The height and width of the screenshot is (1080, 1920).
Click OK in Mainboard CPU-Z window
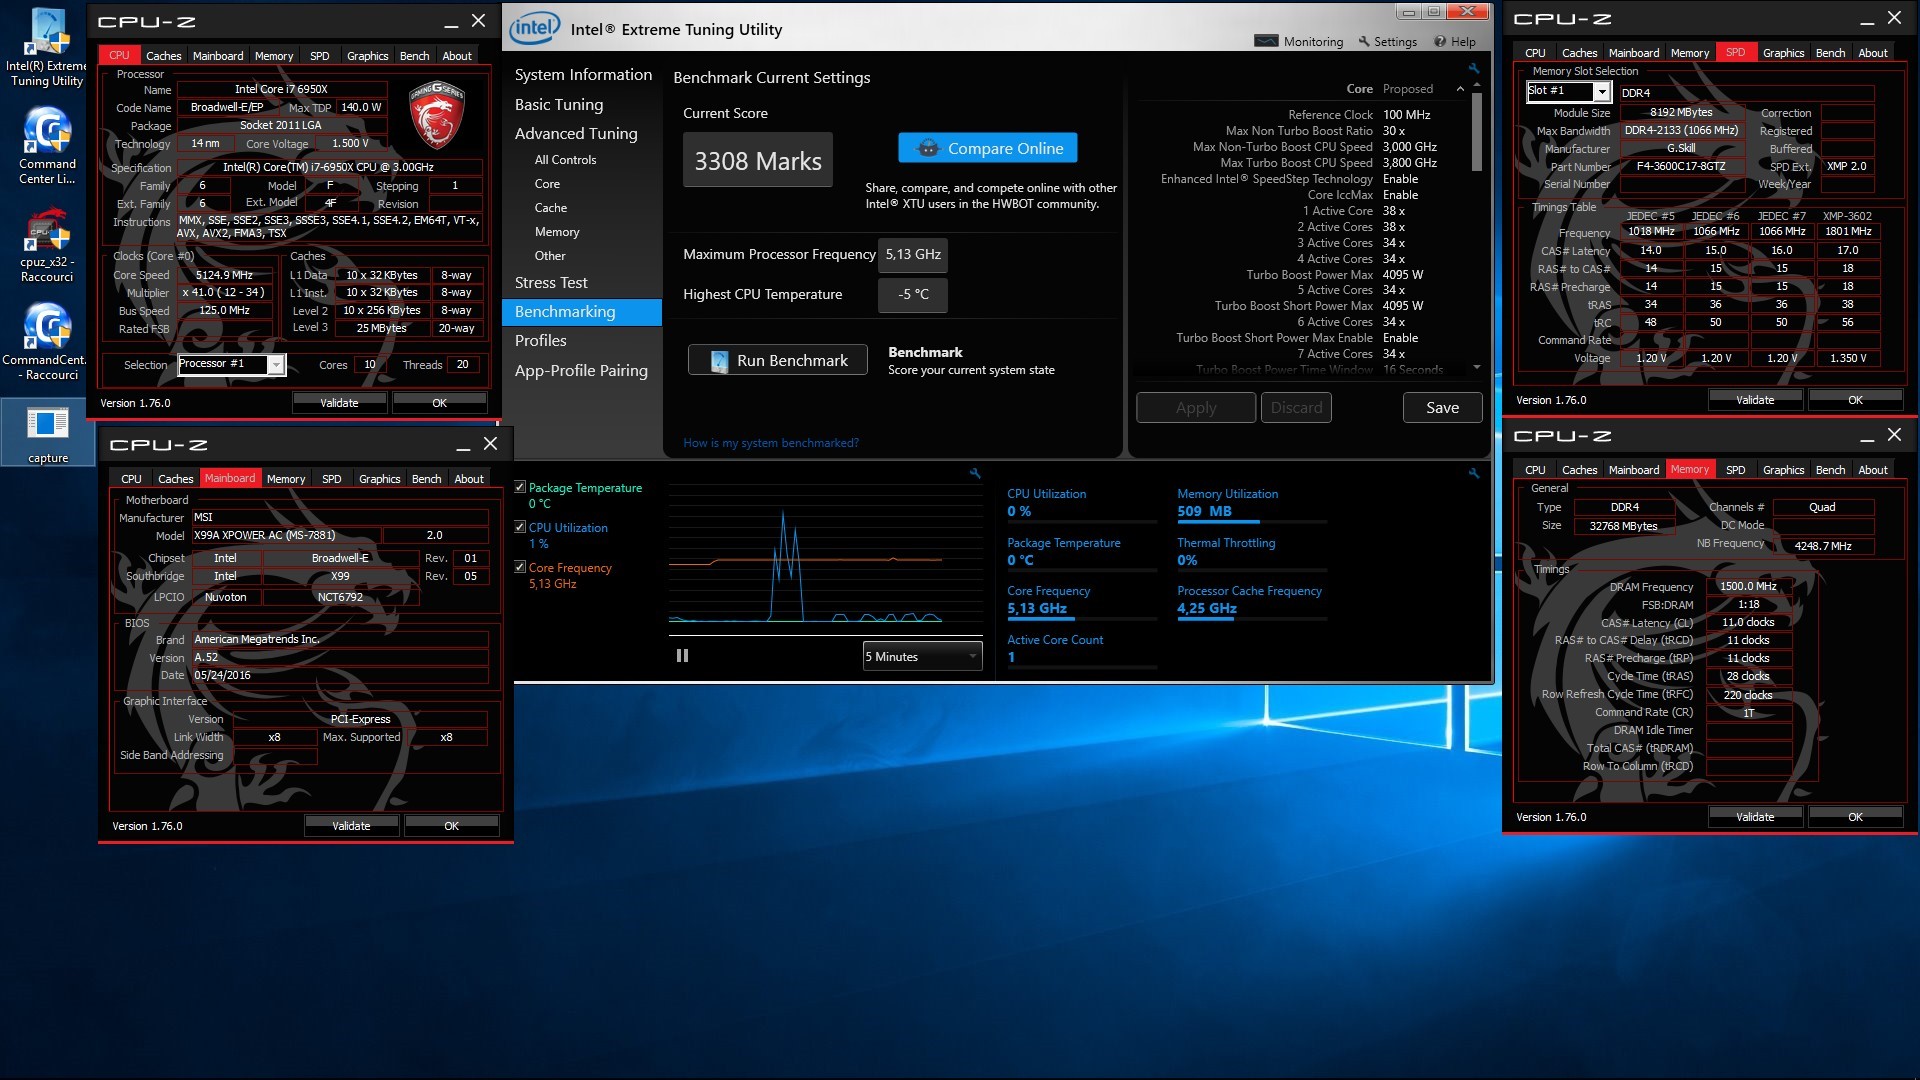[451, 826]
